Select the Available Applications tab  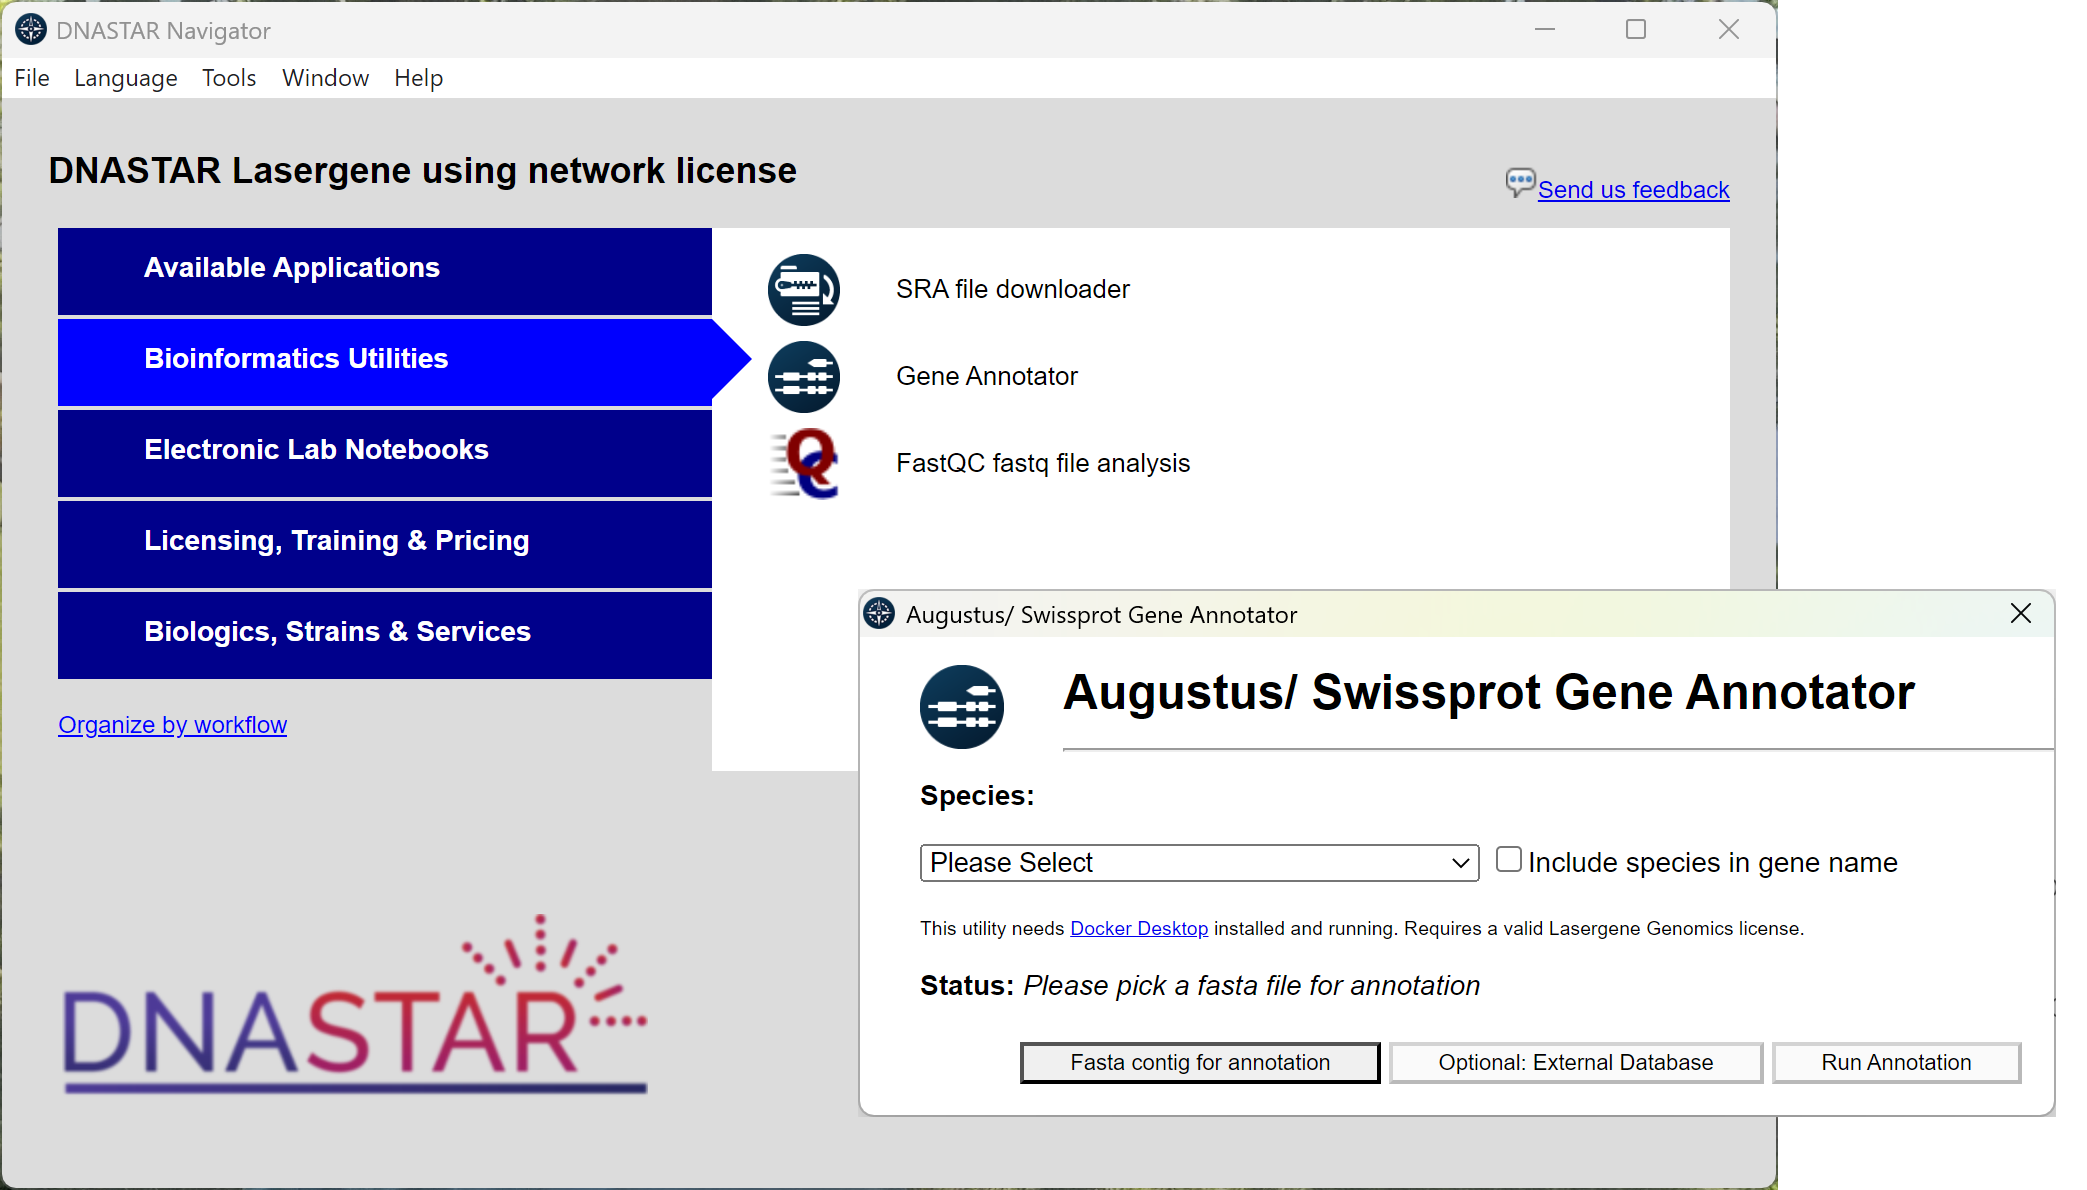385,271
